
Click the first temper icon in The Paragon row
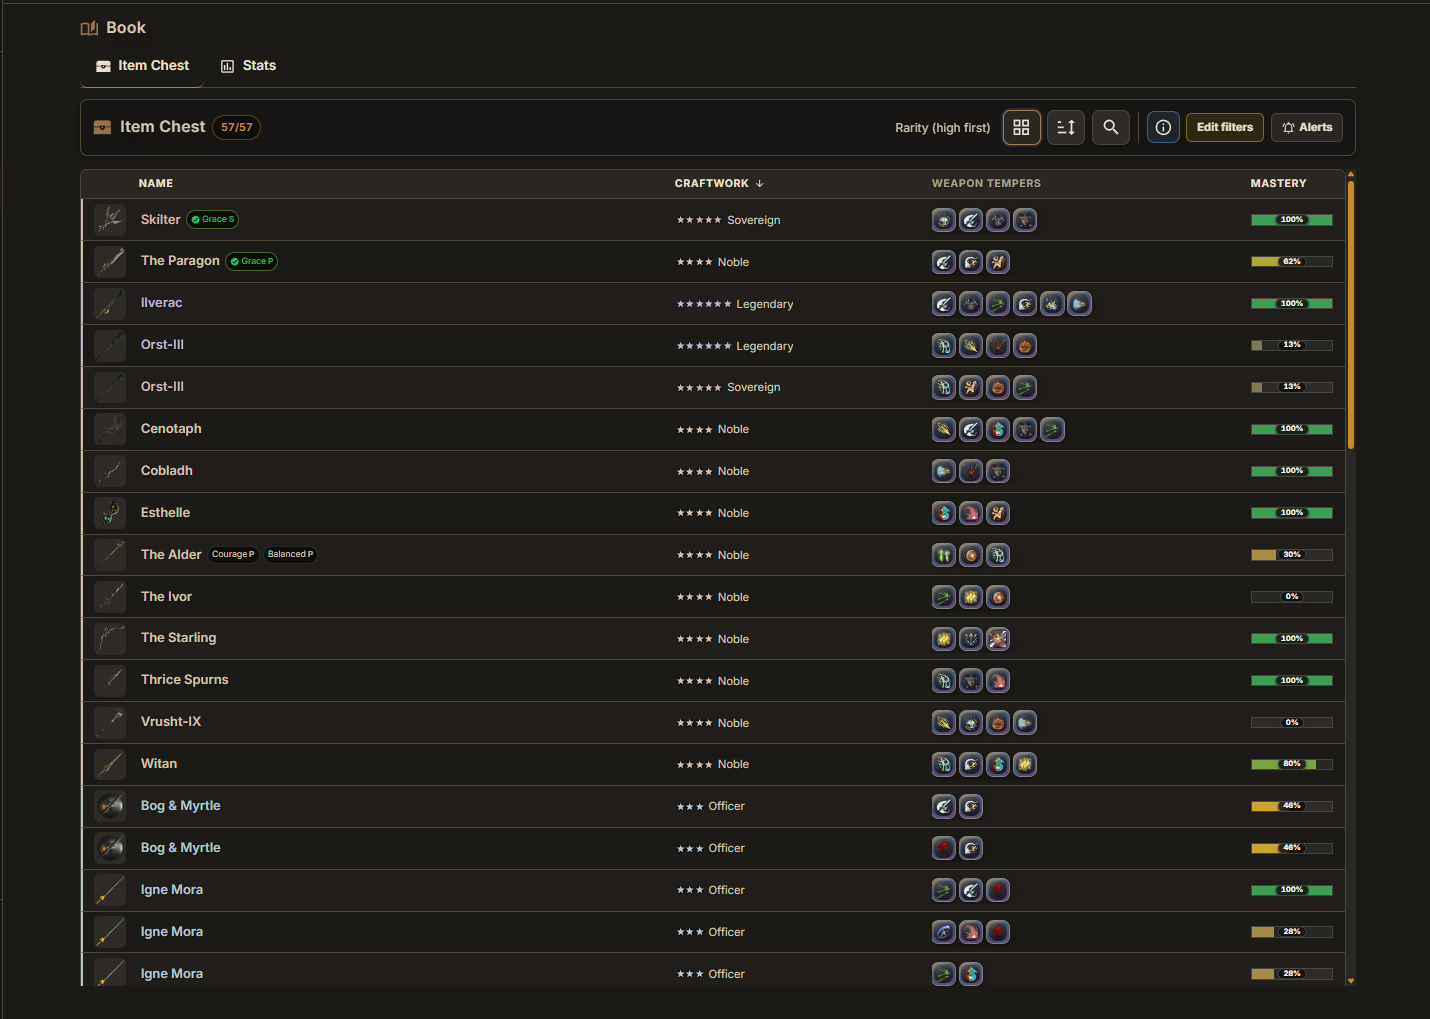point(944,262)
